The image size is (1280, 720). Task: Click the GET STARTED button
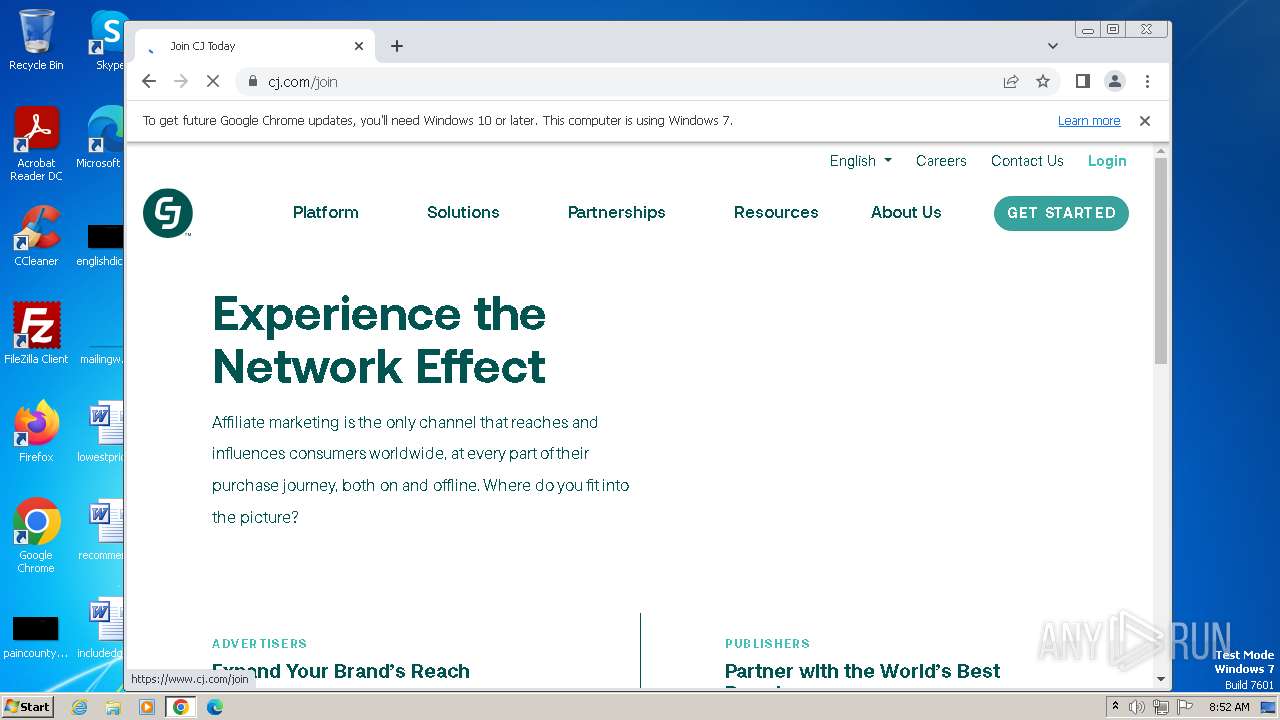(x=1061, y=213)
